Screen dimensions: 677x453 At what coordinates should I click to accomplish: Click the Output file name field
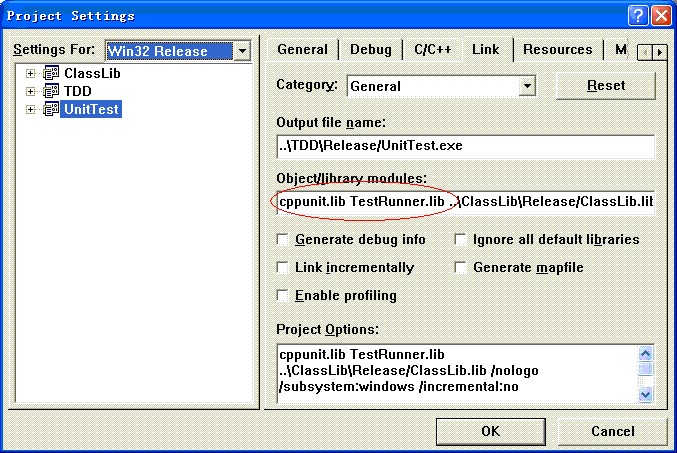pos(465,146)
